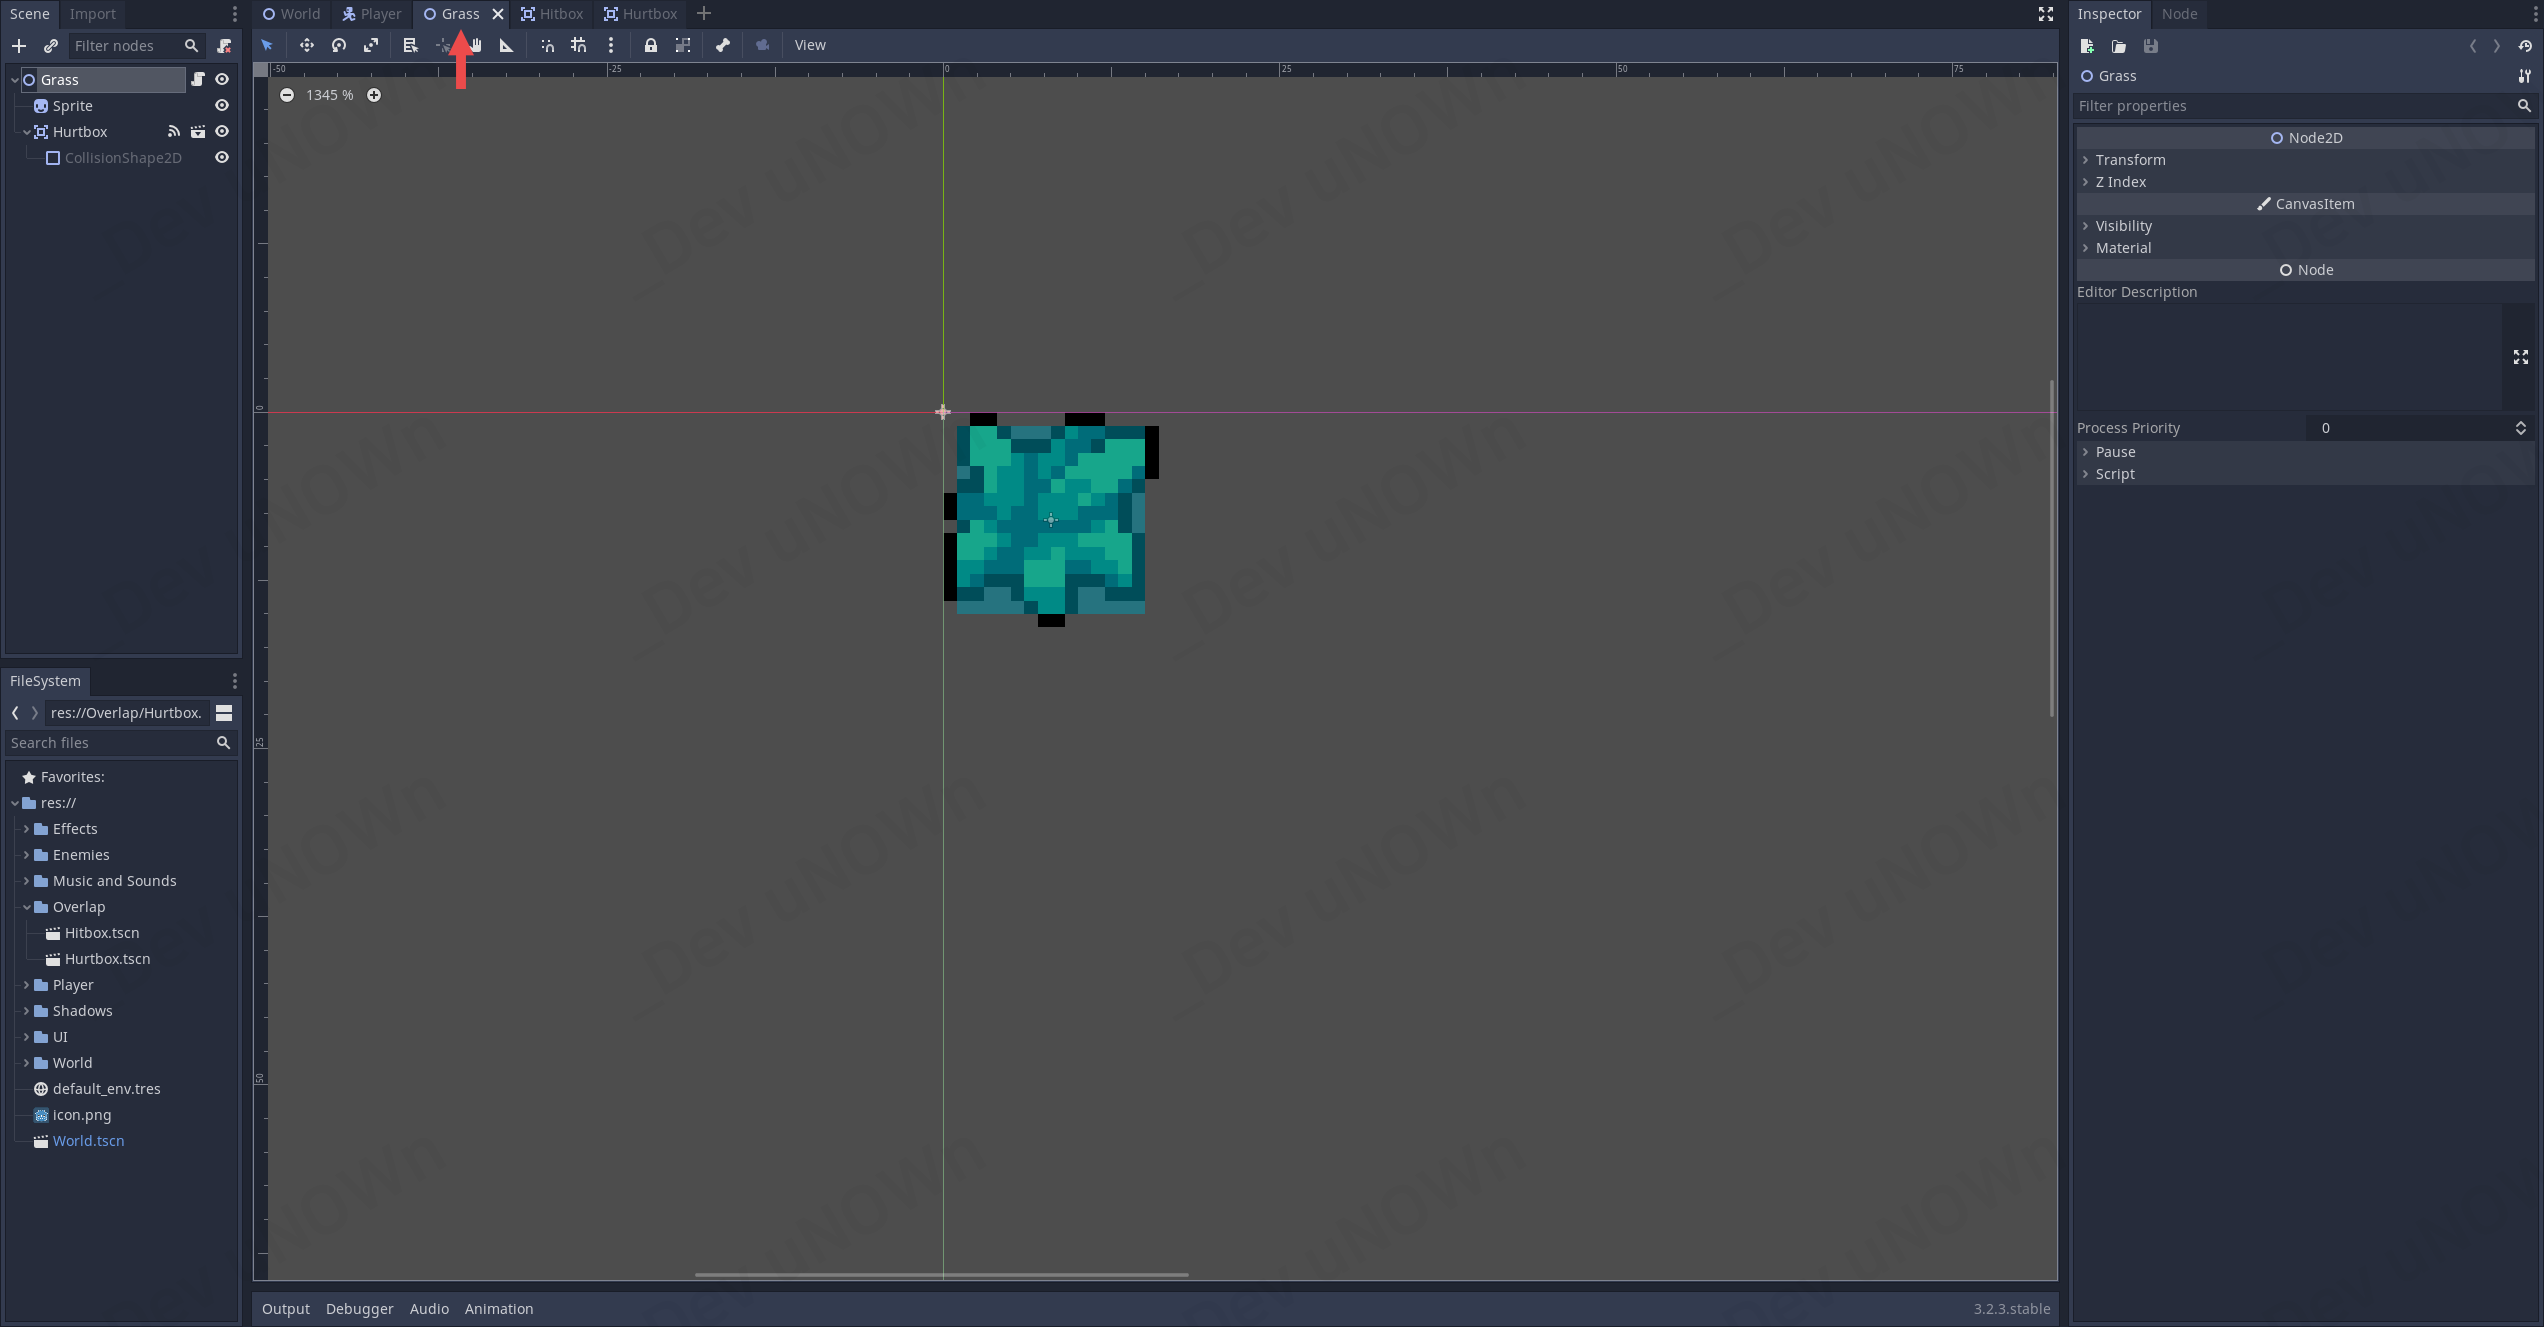Viewport: 2544px width, 1327px height.
Task: Open the Debugger bottom panel
Action: 359,1309
